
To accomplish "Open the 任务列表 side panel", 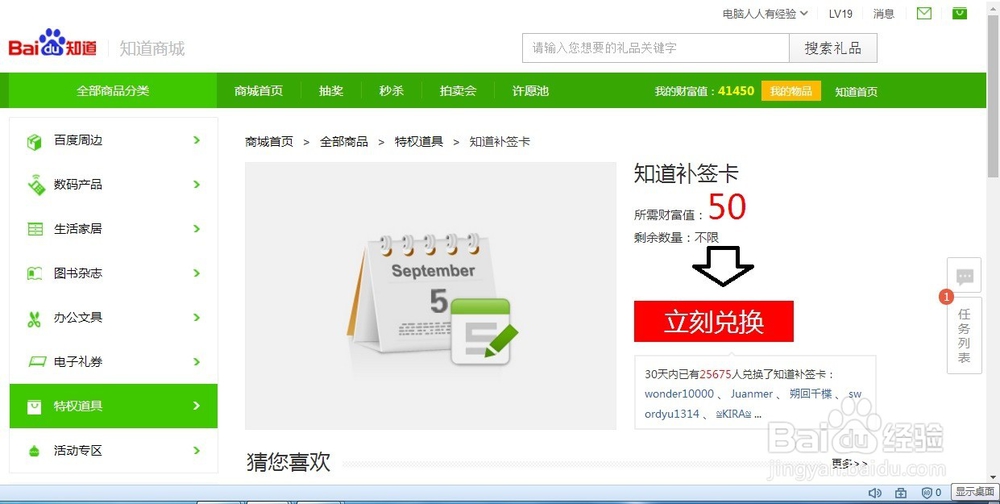I will (x=964, y=335).
